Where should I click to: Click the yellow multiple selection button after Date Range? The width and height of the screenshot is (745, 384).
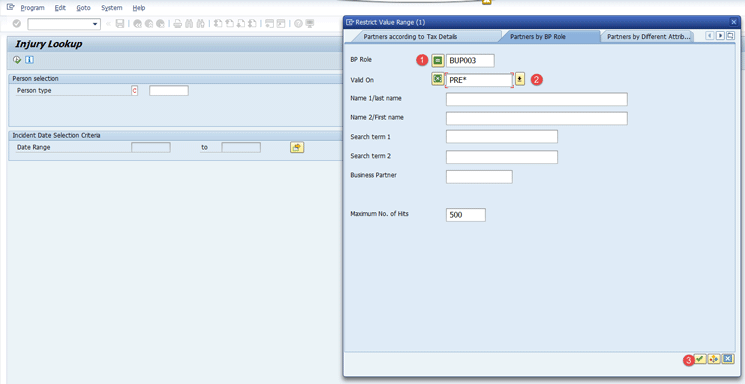(x=297, y=147)
